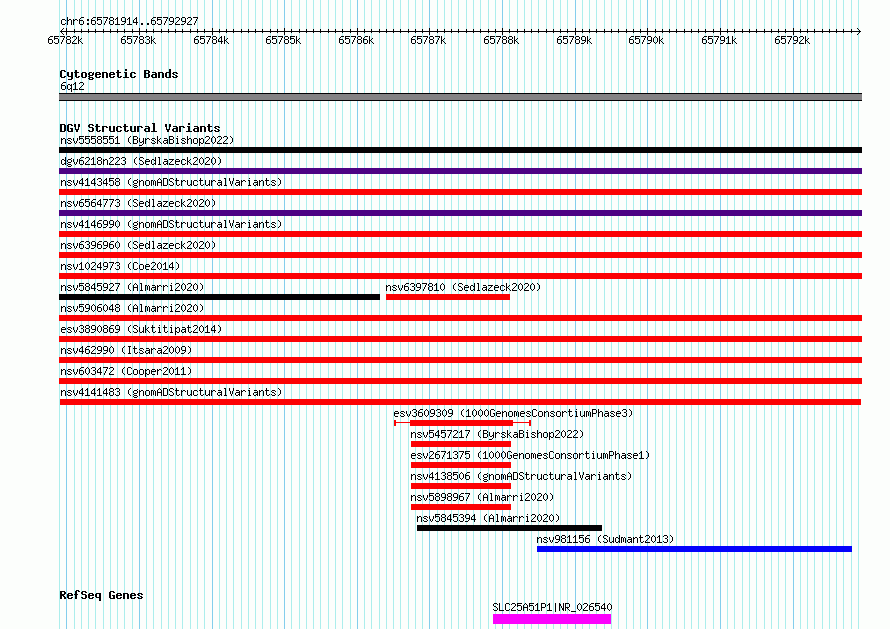
Task: Click the red nsv6397810 variant bar
Action: click(448, 297)
